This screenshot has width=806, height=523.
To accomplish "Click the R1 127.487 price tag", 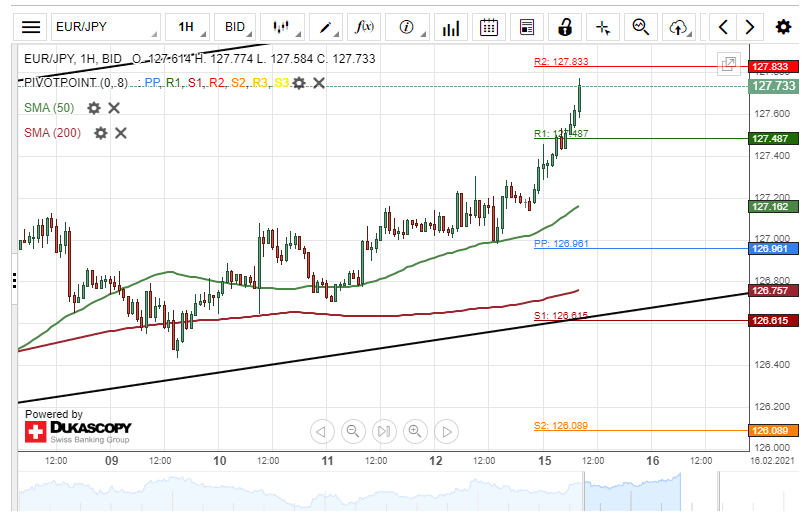I will click(x=774, y=138).
